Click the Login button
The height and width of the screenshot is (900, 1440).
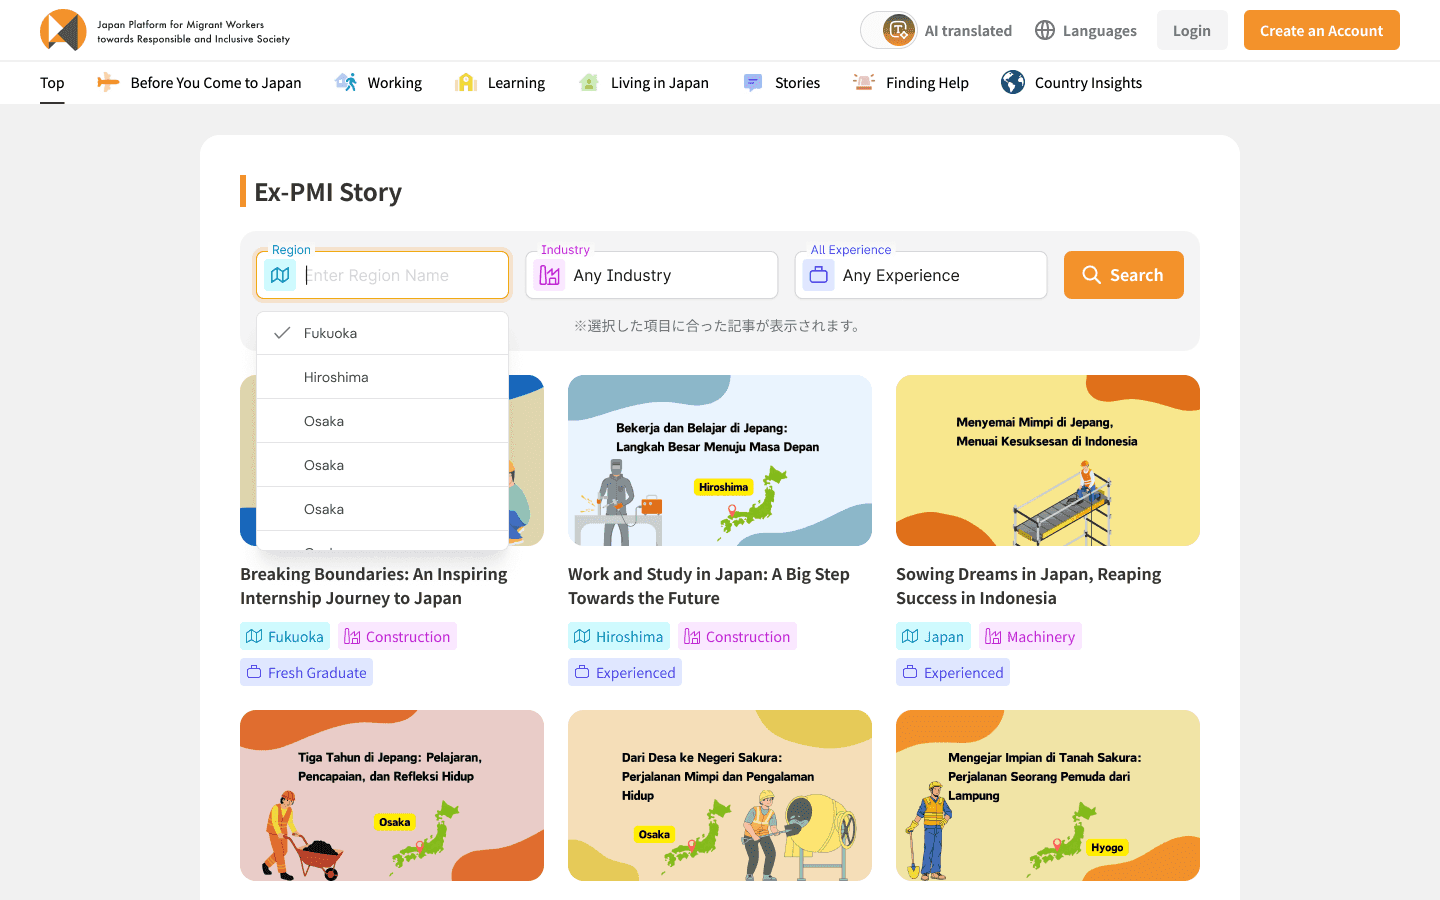[x=1192, y=30]
